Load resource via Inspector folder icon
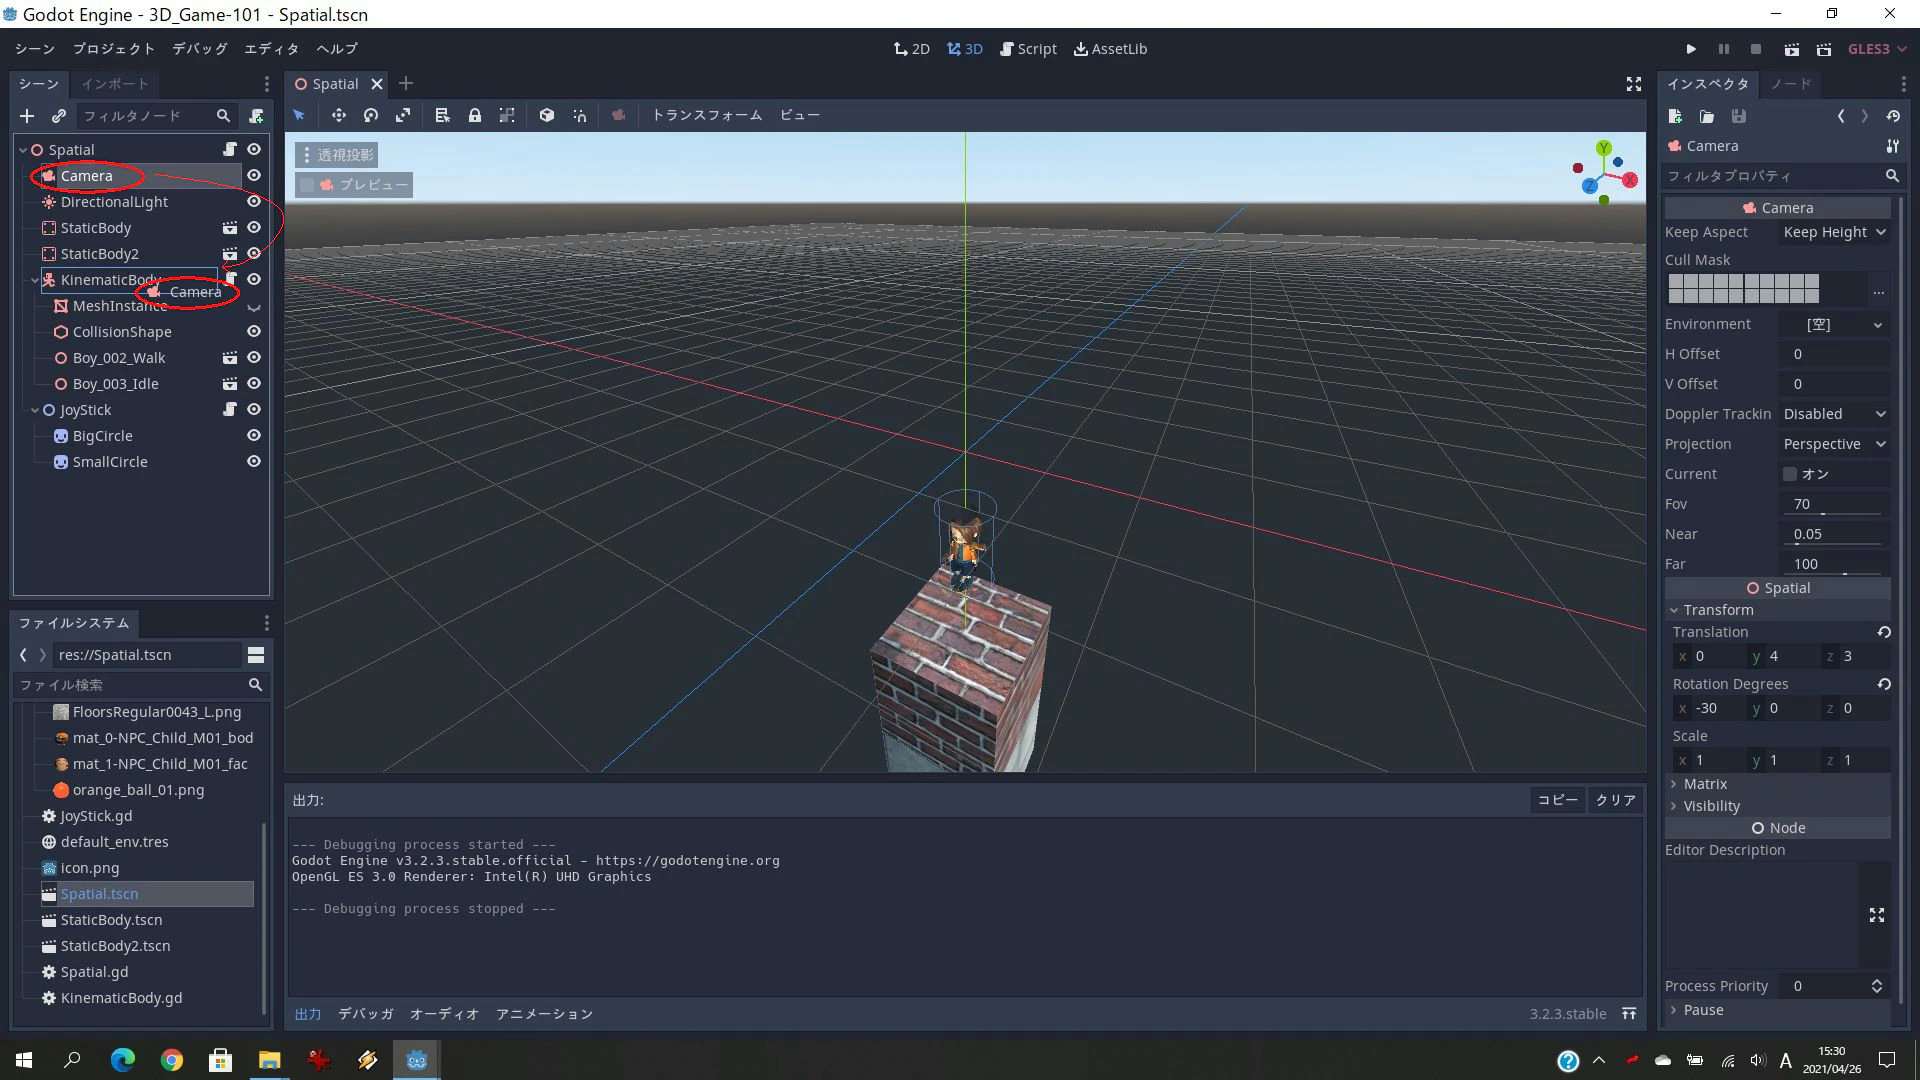Viewport: 1920px width, 1080px height. pos(1707,116)
